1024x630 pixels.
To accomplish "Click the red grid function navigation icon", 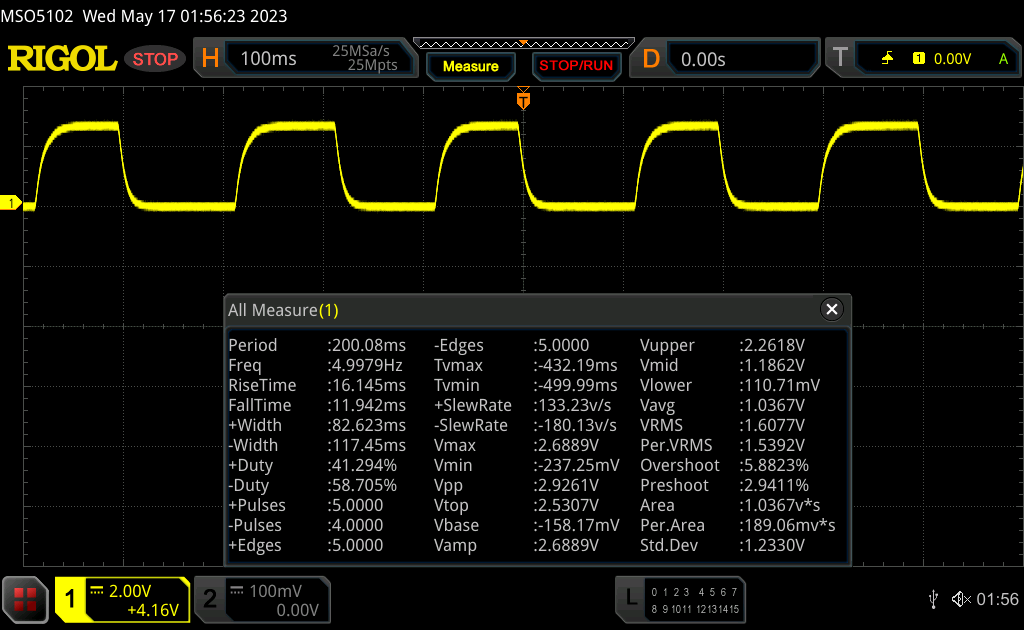I will (x=25, y=599).
